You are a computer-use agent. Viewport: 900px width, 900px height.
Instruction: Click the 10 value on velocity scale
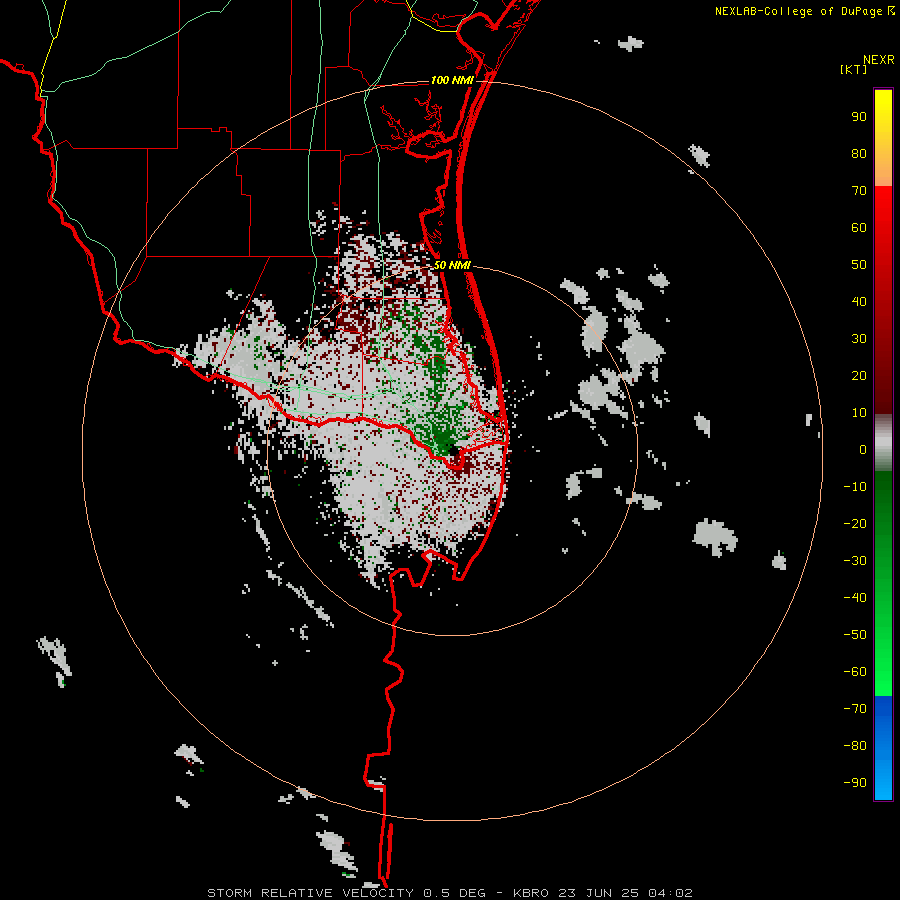pyautogui.click(x=859, y=413)
